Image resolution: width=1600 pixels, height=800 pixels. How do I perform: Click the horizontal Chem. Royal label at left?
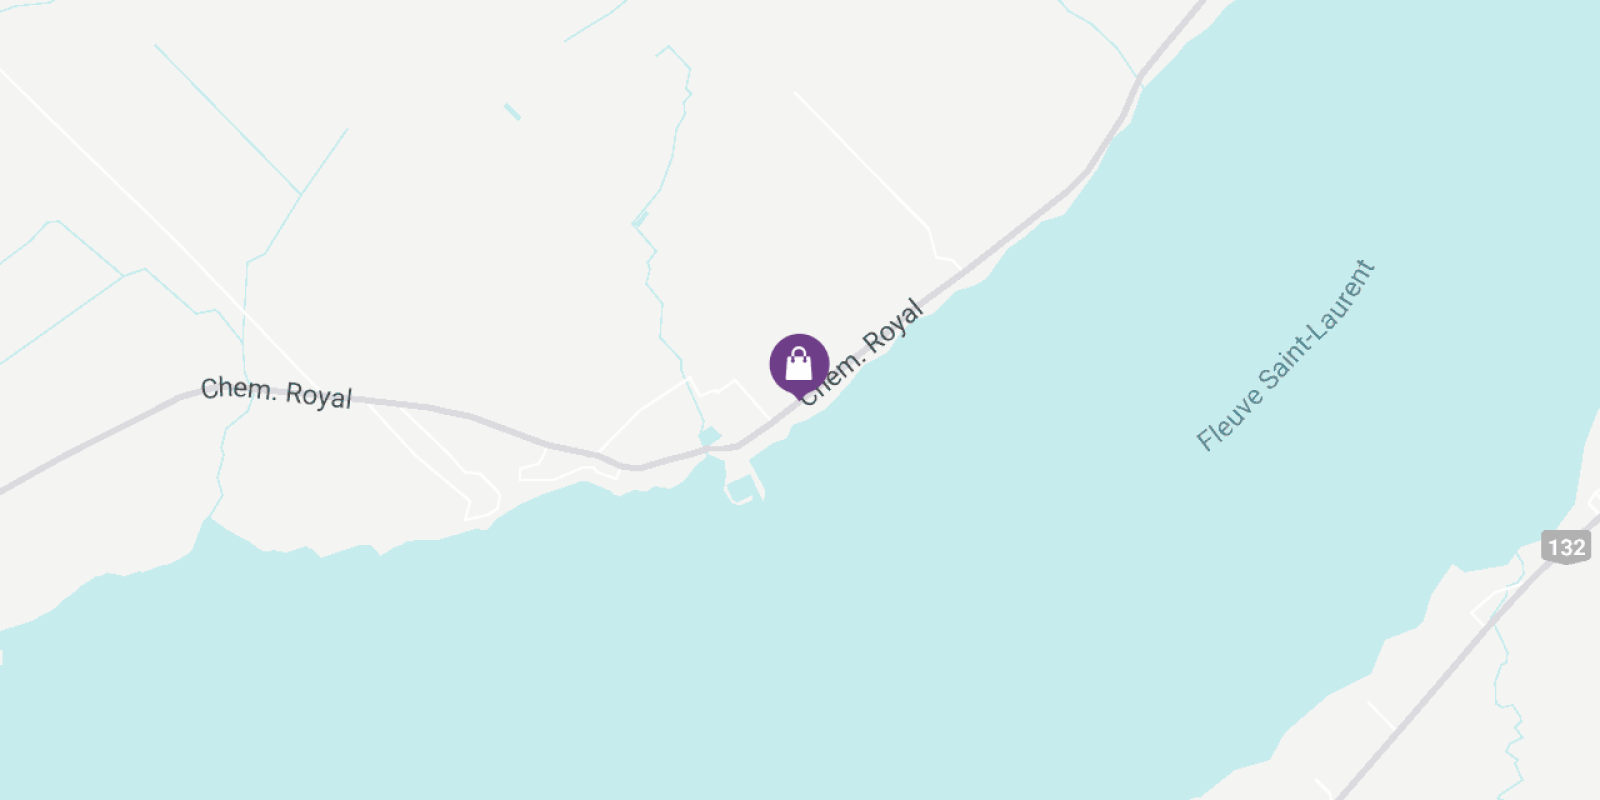pos(277,392)
